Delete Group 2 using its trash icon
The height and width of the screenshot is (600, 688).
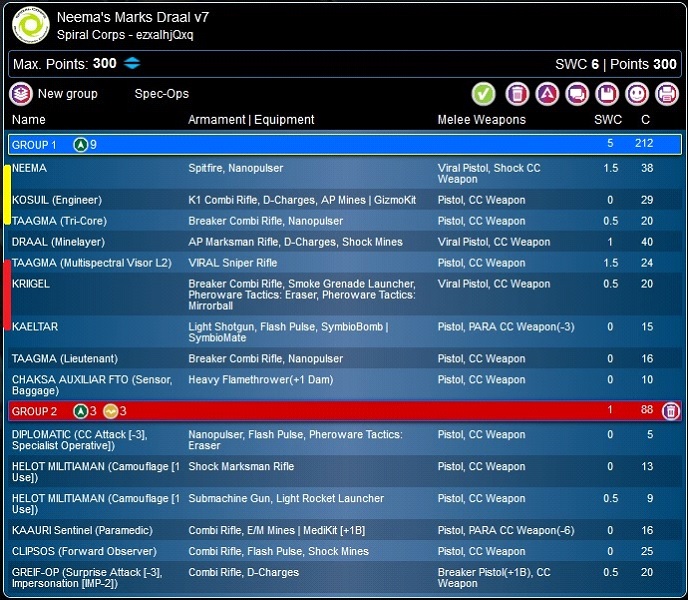click(670, 411)
